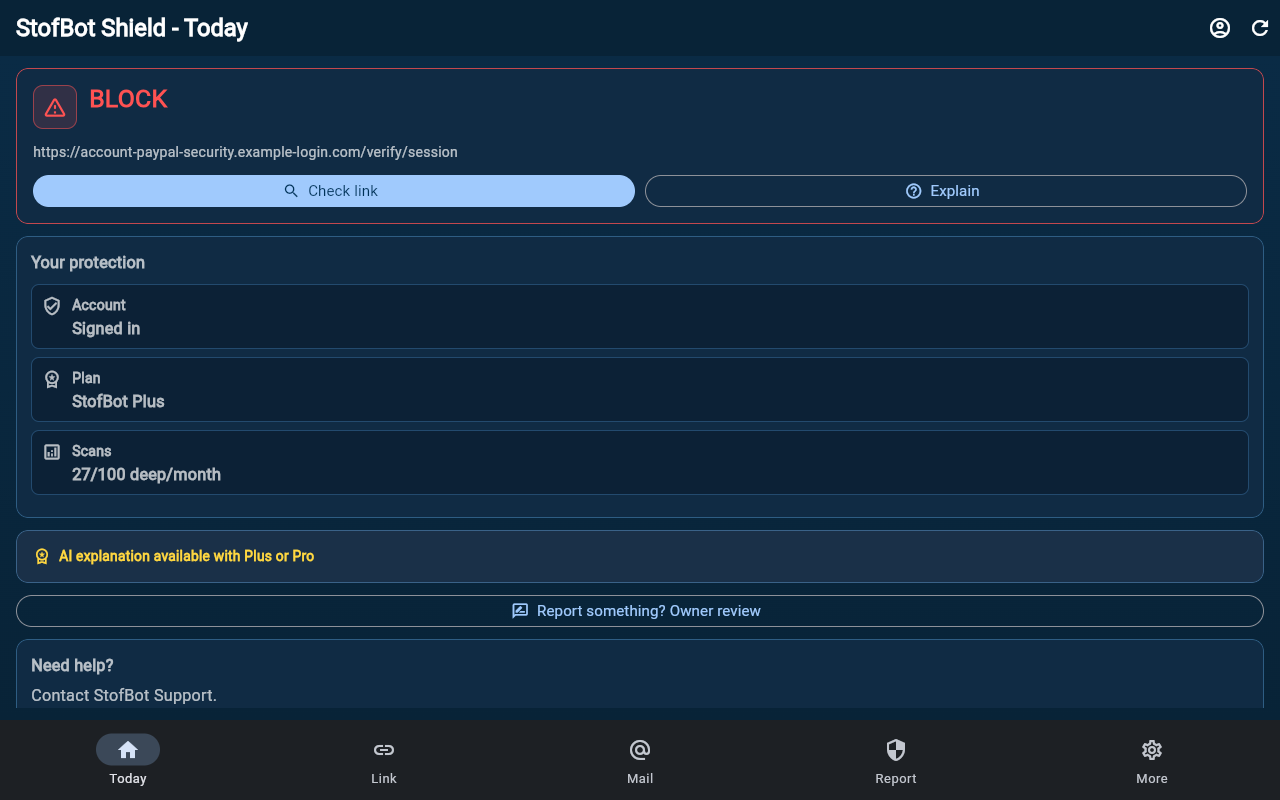
Task: Switch to the Link tab
Action: (x=384, y=760)
